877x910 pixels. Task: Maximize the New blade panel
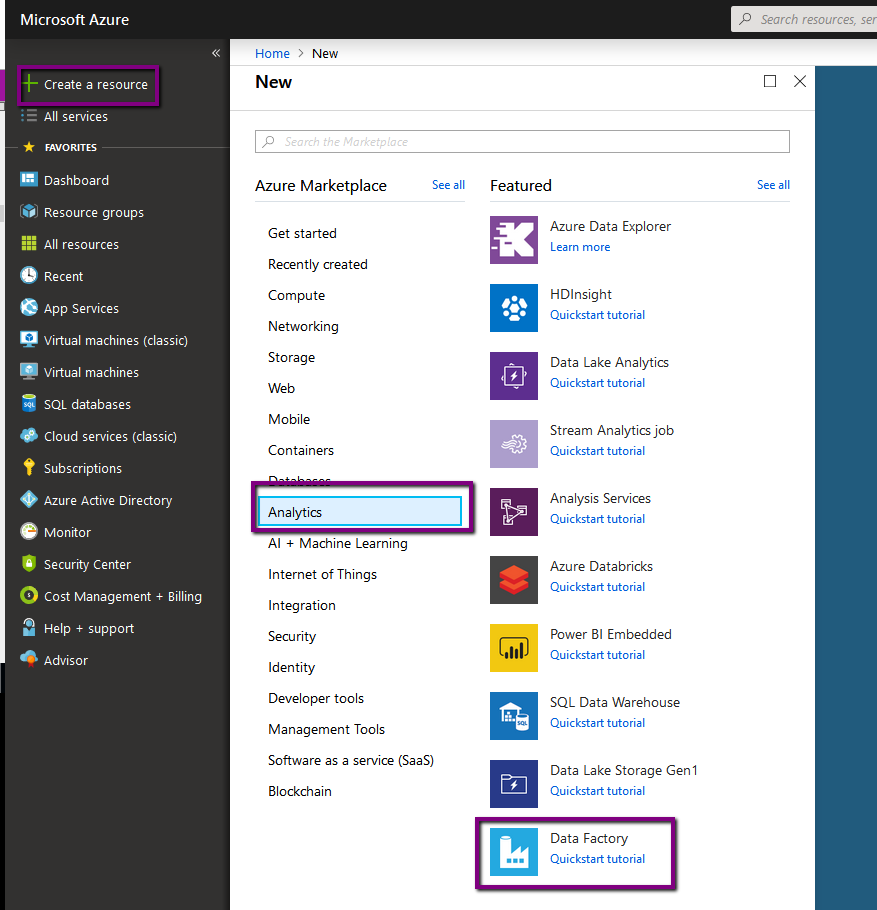[770, 82]
